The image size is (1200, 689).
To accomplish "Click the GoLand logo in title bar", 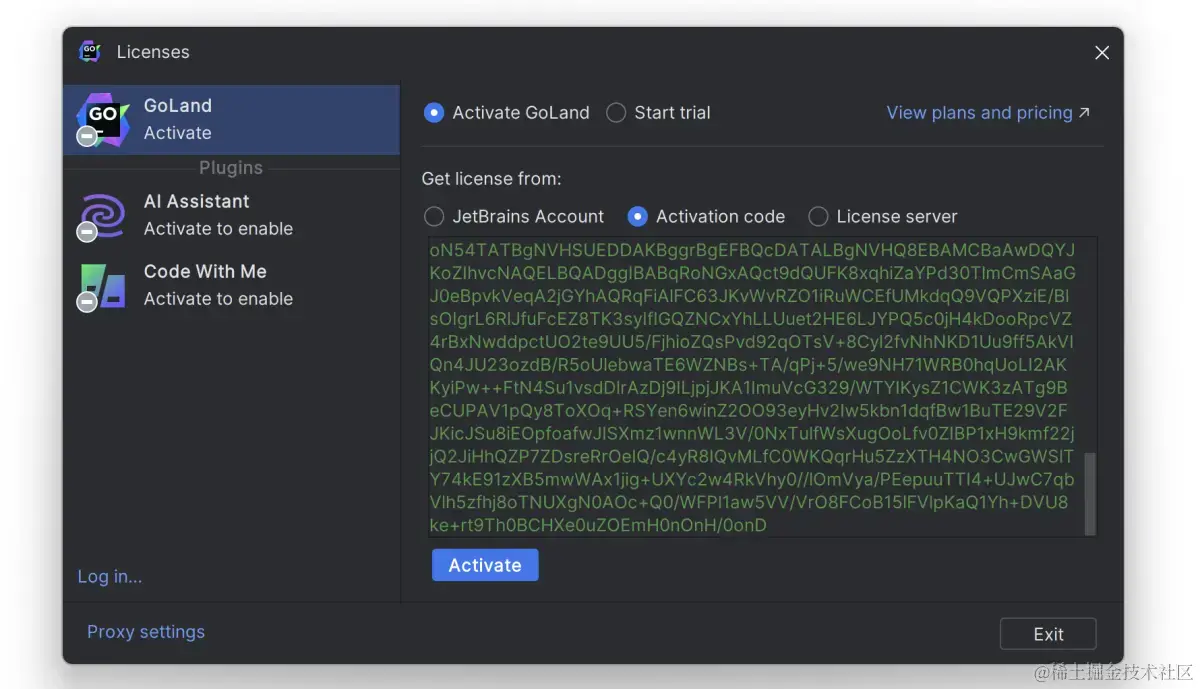I will coord(90,52).
